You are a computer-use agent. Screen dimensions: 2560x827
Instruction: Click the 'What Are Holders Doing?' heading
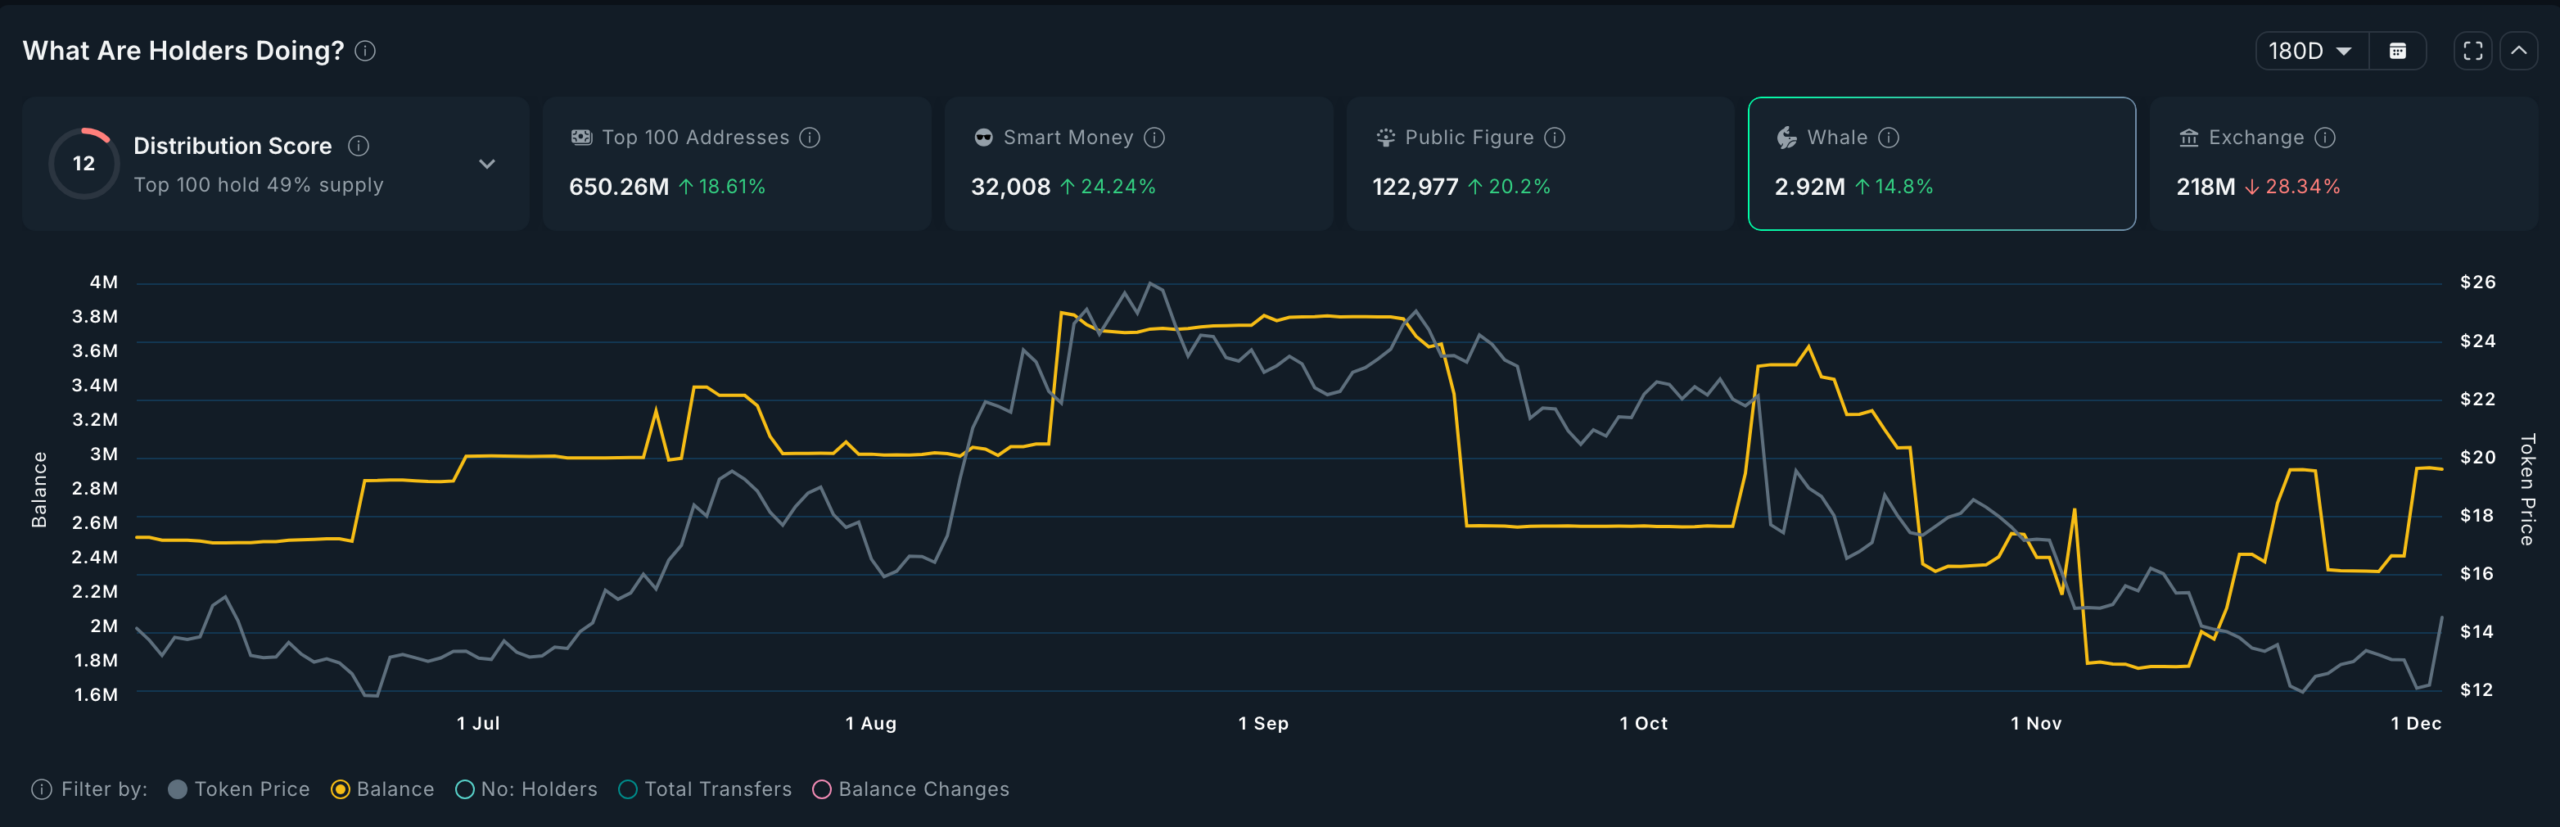184,51
